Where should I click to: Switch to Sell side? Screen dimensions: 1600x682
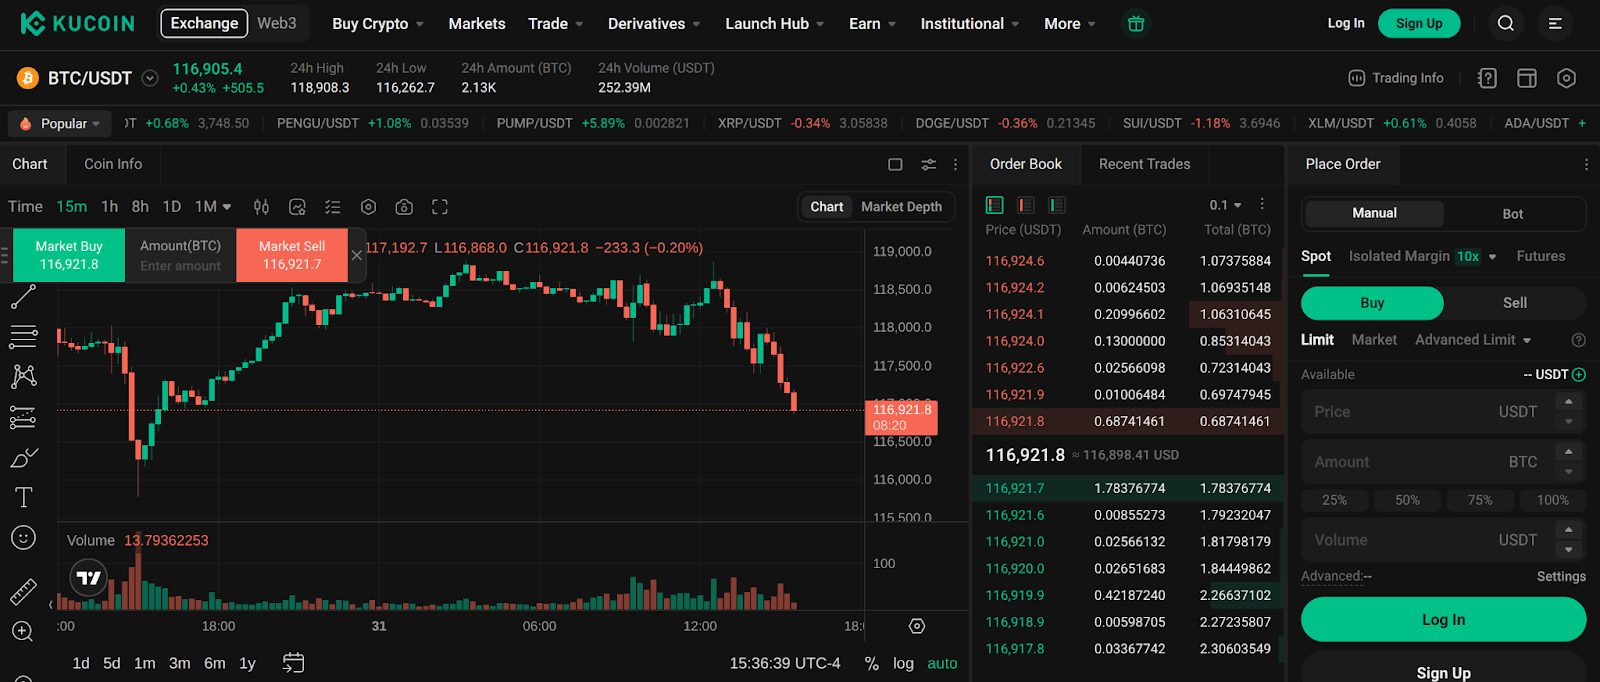(1515, 303)
